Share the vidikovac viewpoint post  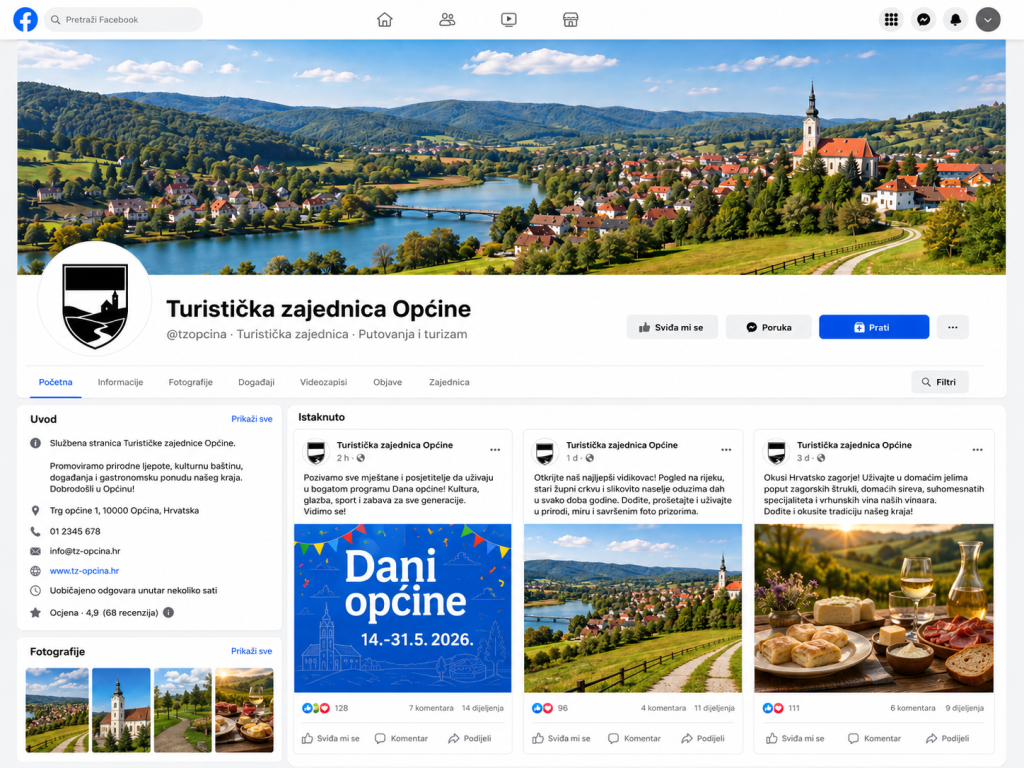[x=703, y=739]
